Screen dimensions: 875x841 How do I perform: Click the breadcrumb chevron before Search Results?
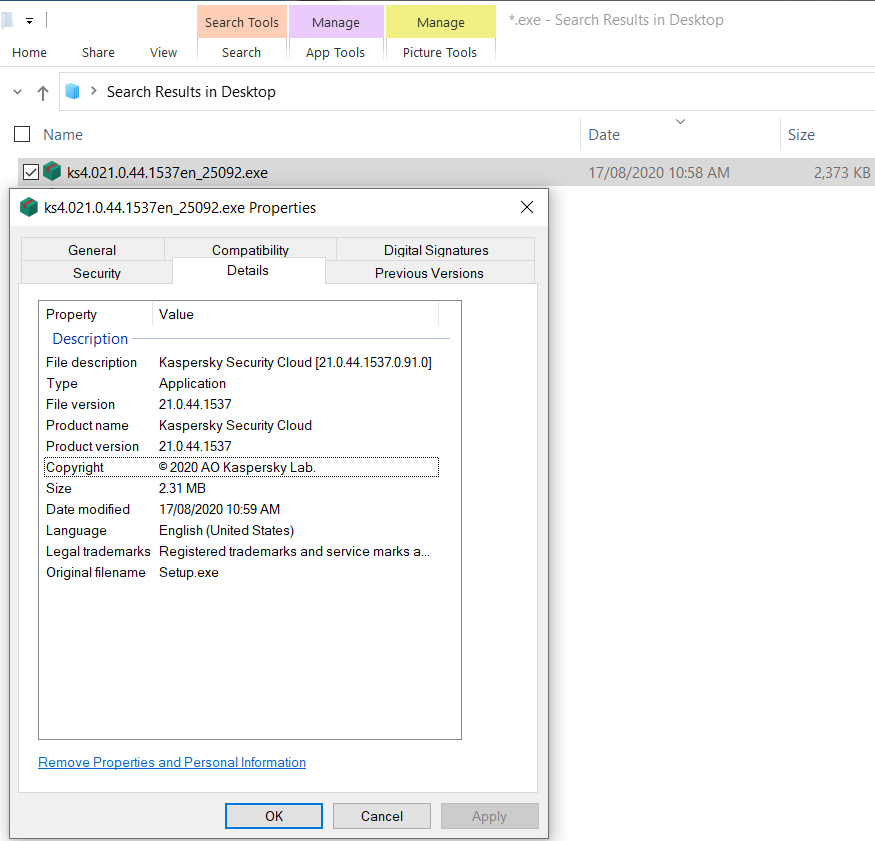click(94, 90)
